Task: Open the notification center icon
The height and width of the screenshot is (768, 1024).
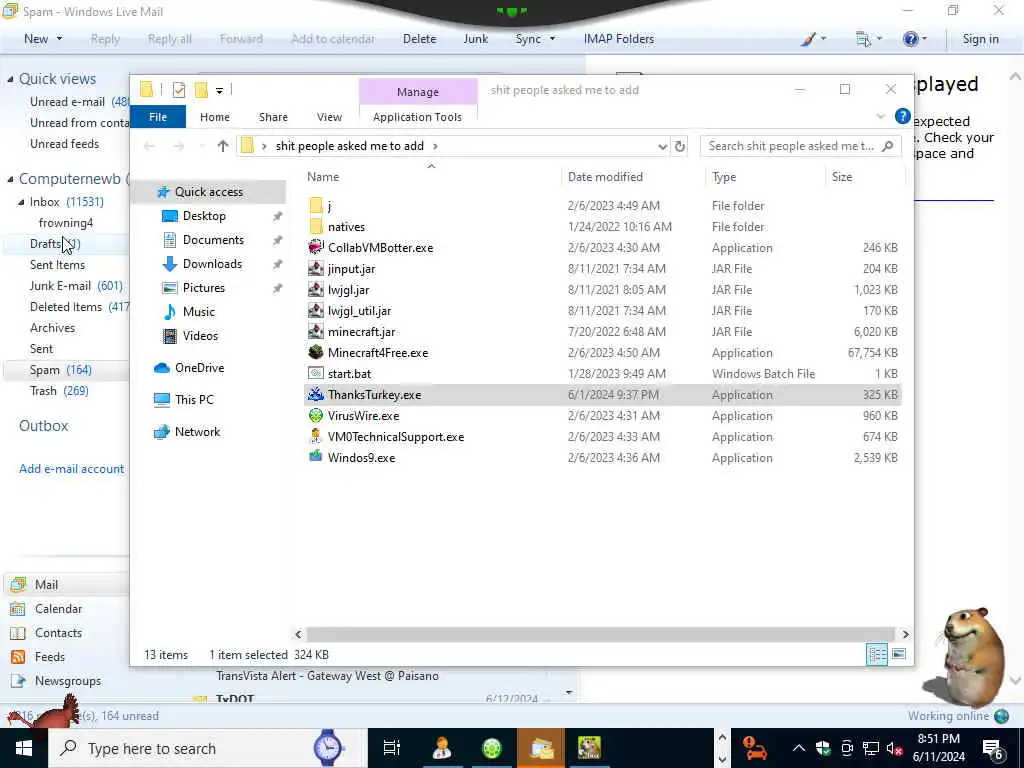Action: pyautogui.click(x=993, y=748)
